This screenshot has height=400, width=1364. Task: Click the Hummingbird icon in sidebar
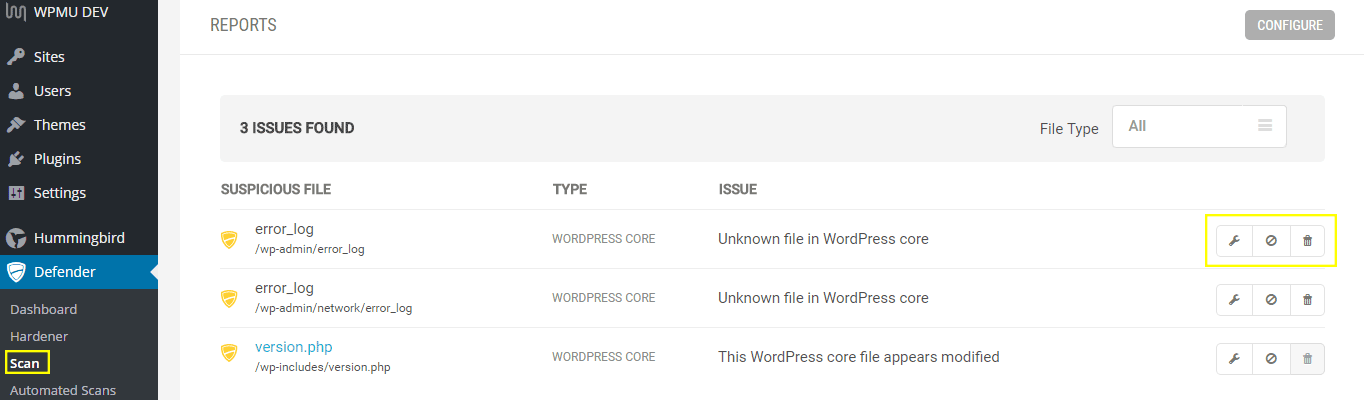point(16,238)
